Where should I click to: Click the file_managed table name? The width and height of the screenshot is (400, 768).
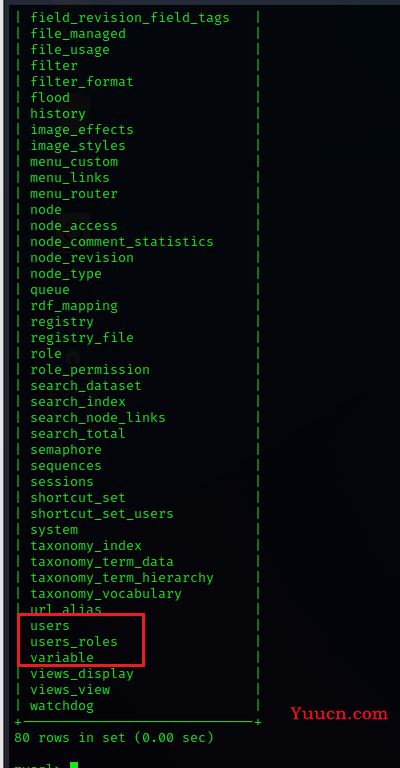pos(78,33)
